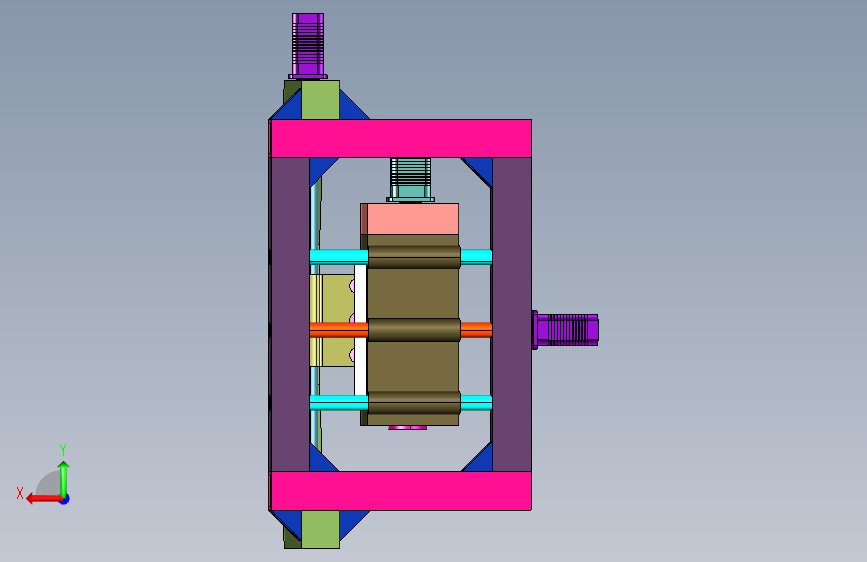Image resolution: width=867 pixels, height=562 pixels.
Task: Select the blue gusset inside the bottom right corner
Action: point(481,460)
